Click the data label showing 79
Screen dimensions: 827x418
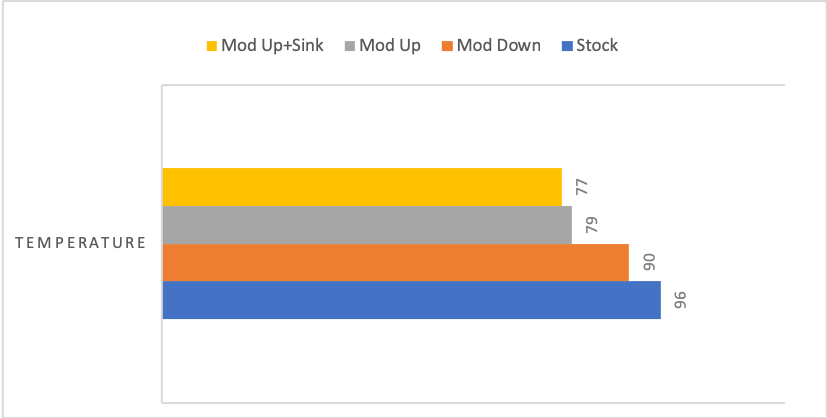(591, 225)
